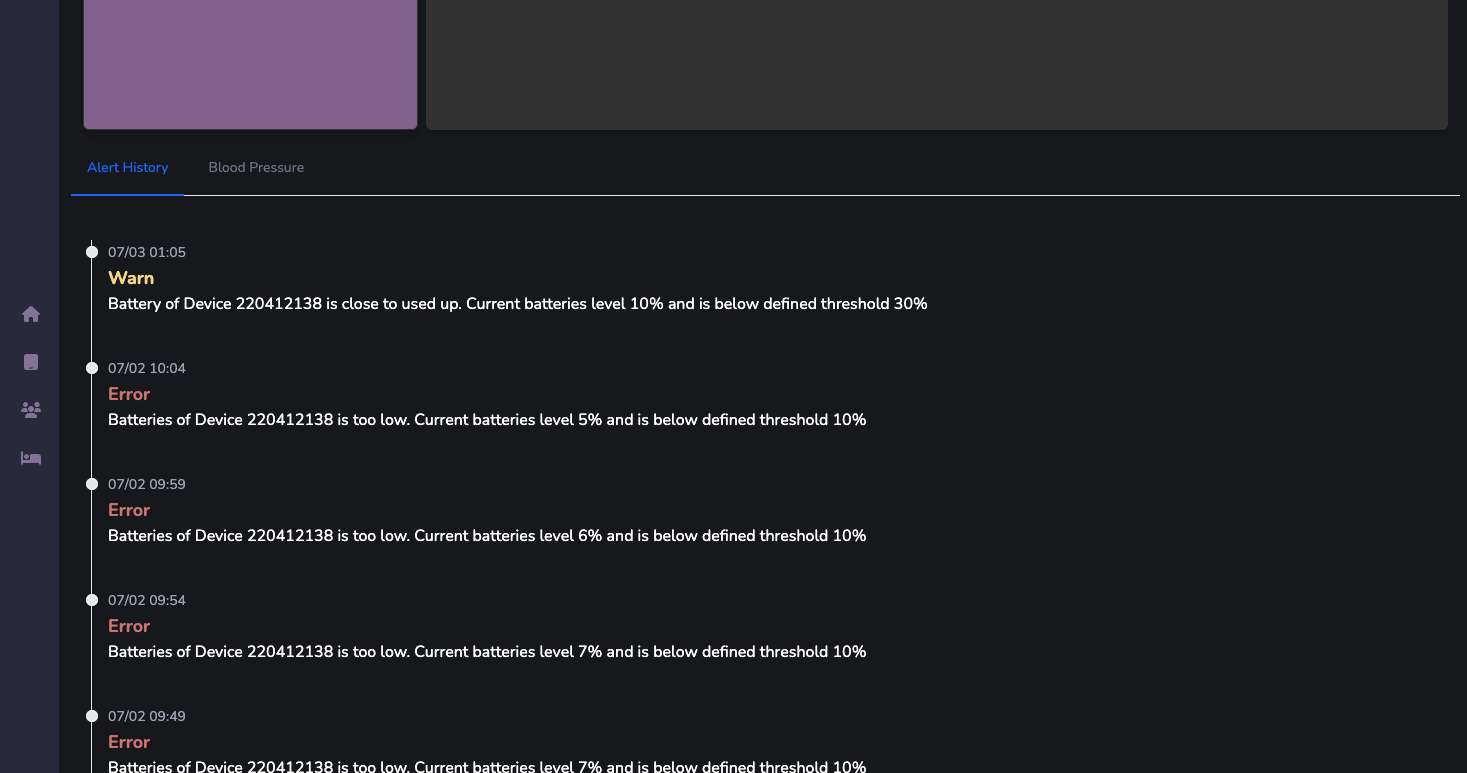Click the dark gray panel above the tabs
Image resolution: width=1467 pixels, height=773 pixels.
click(x=936, y=64)
